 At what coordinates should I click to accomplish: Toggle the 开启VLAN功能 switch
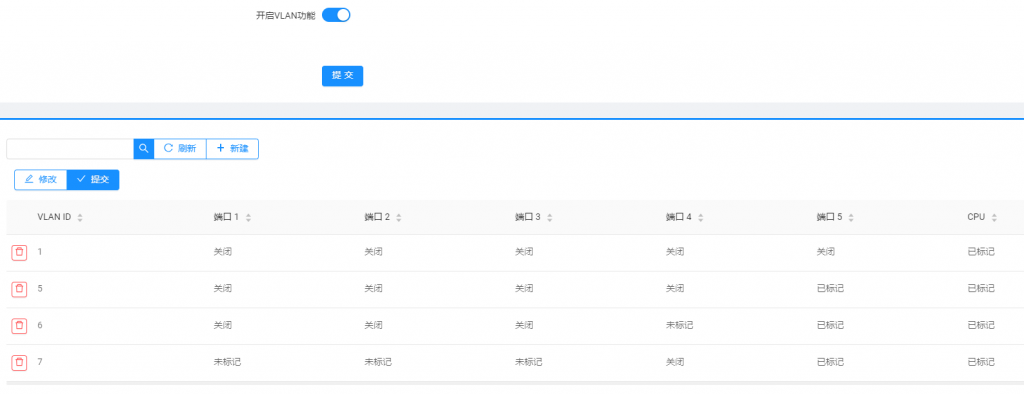pyautogui.click(x=336, y=15)
